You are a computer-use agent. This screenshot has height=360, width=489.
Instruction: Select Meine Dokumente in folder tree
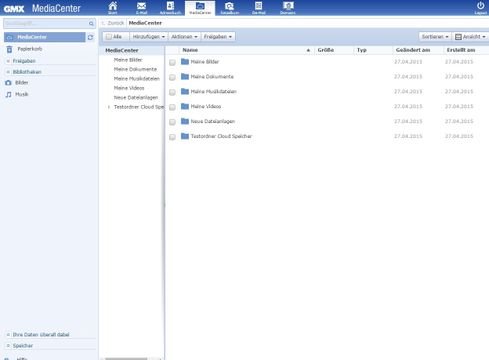135,69
